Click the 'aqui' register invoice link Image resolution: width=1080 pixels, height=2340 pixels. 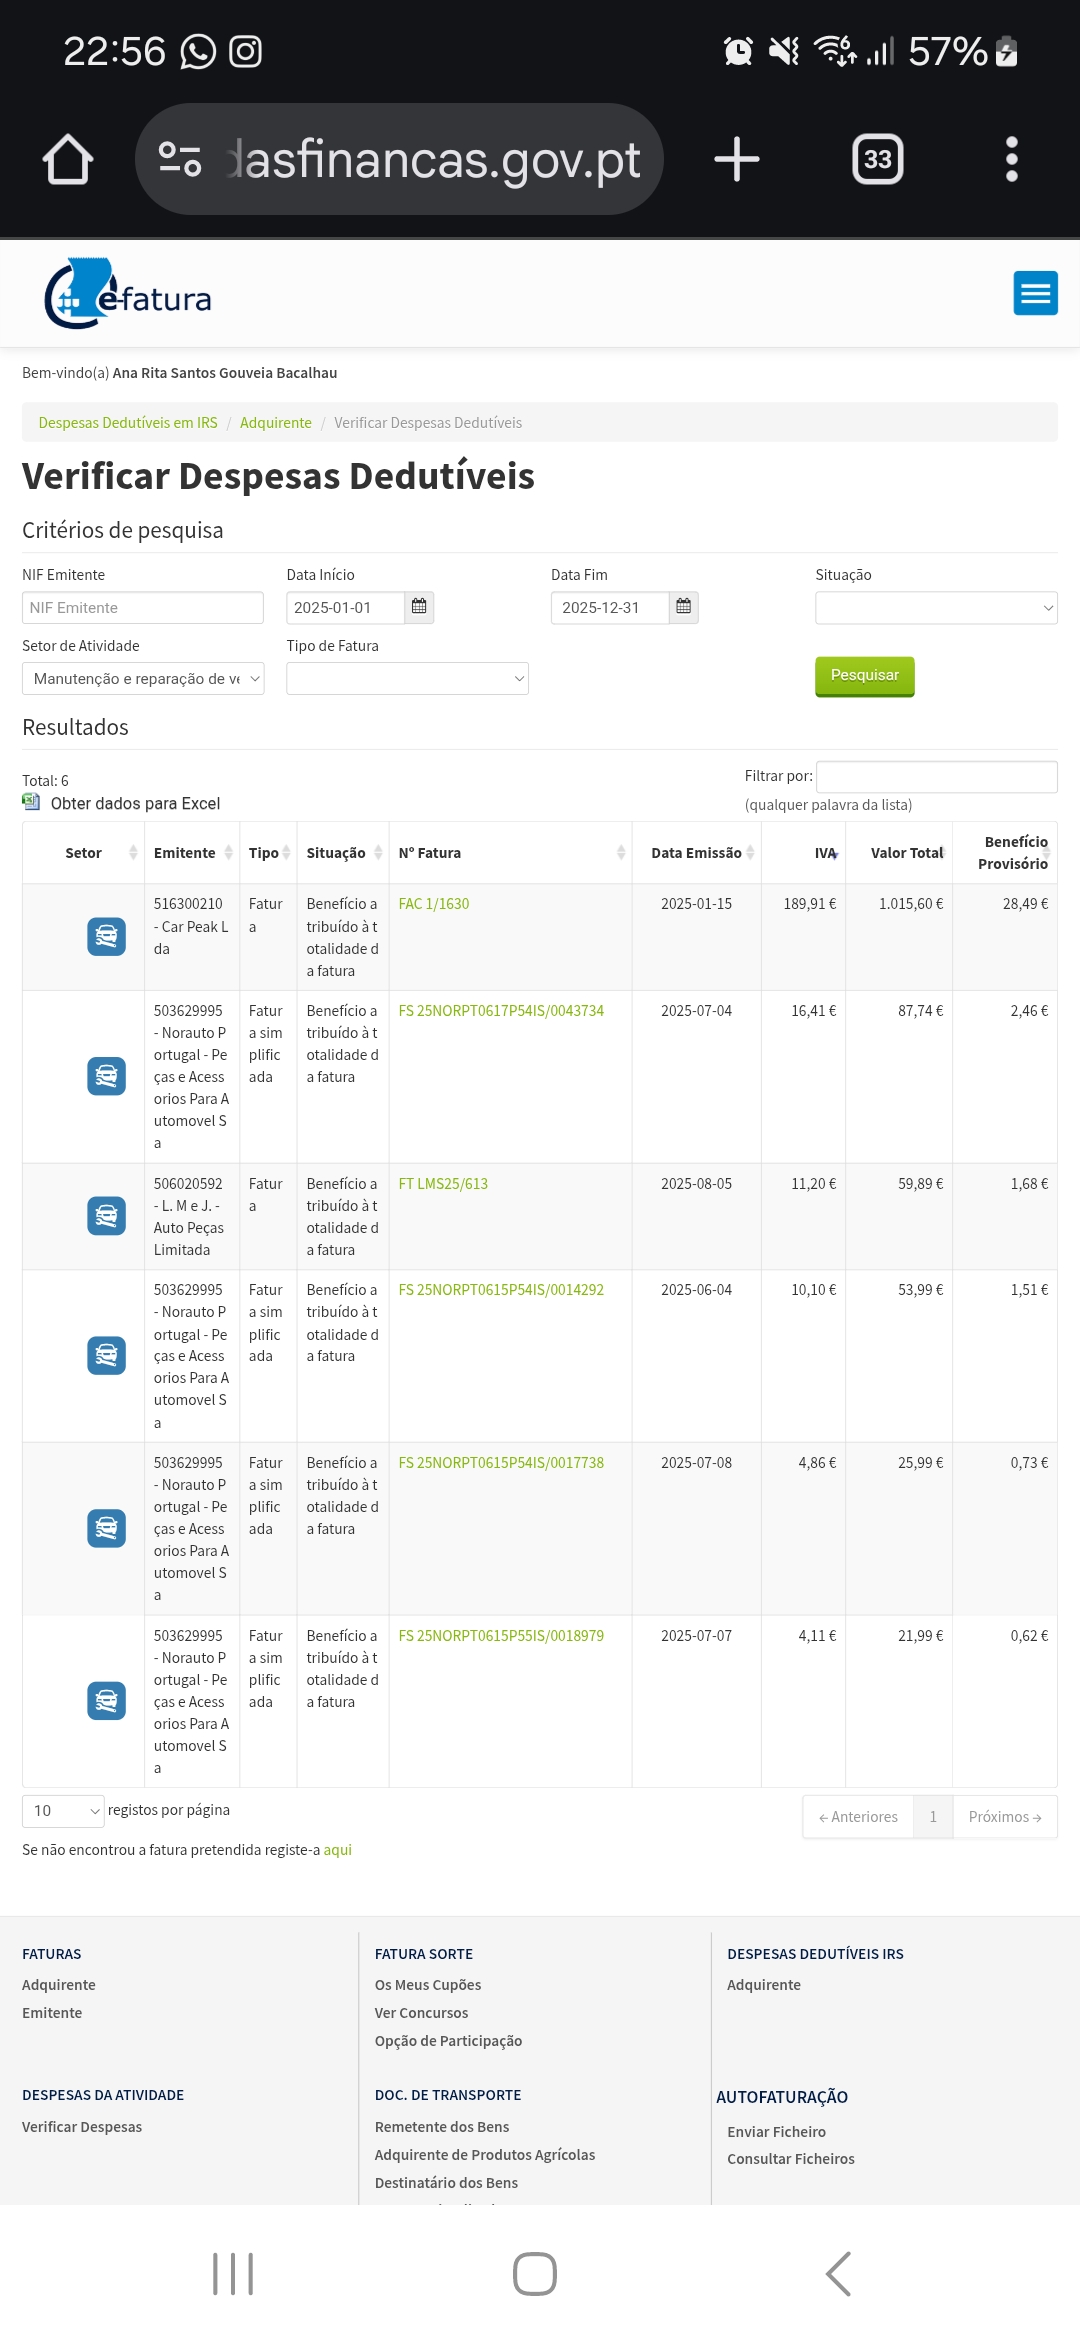338,1850
